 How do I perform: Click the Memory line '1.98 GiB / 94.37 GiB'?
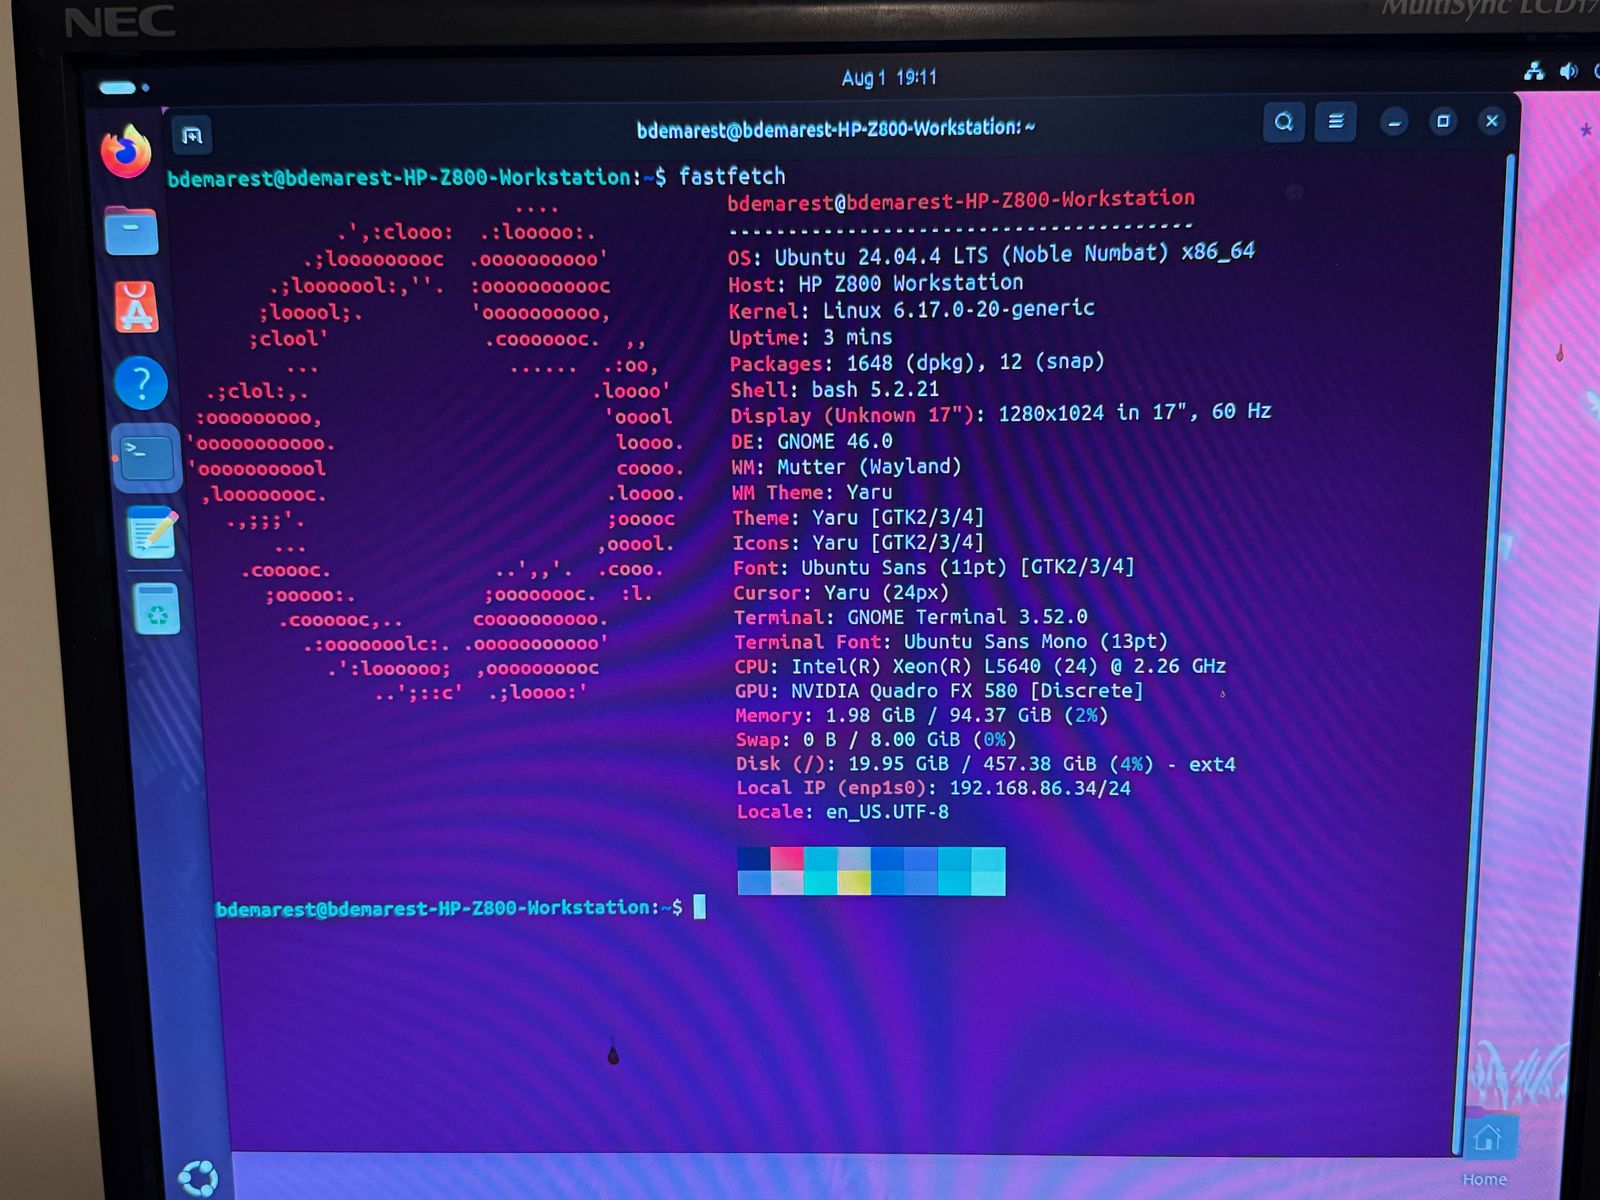(922, 715)
